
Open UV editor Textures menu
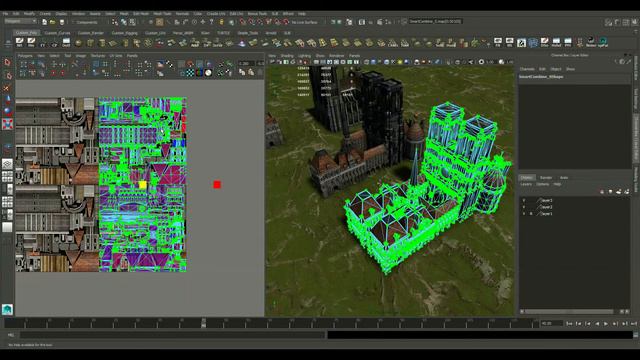click(98, 56)
